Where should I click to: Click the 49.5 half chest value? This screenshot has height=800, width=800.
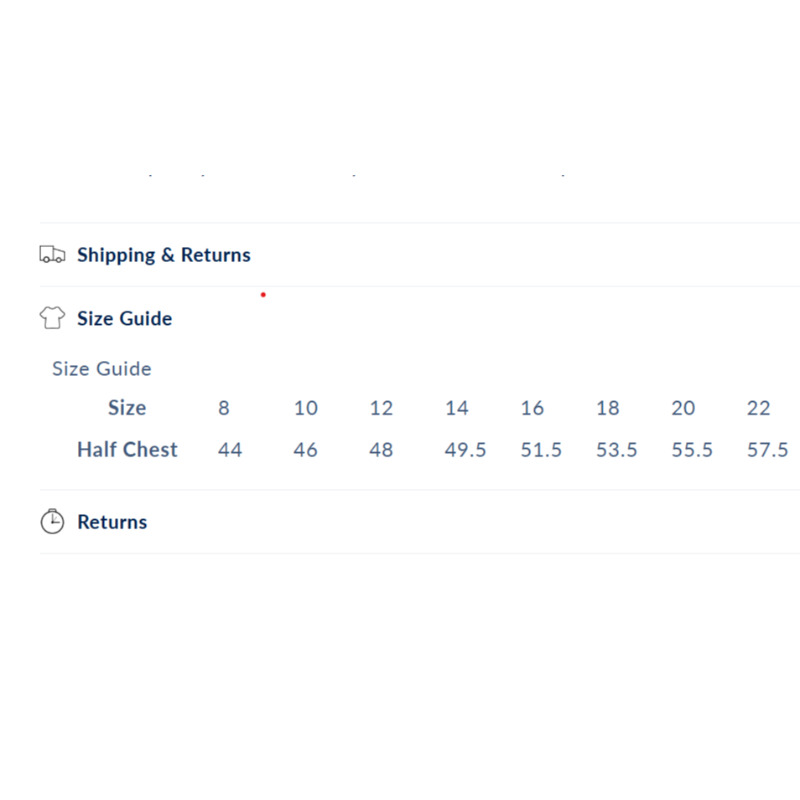(466, 450)
